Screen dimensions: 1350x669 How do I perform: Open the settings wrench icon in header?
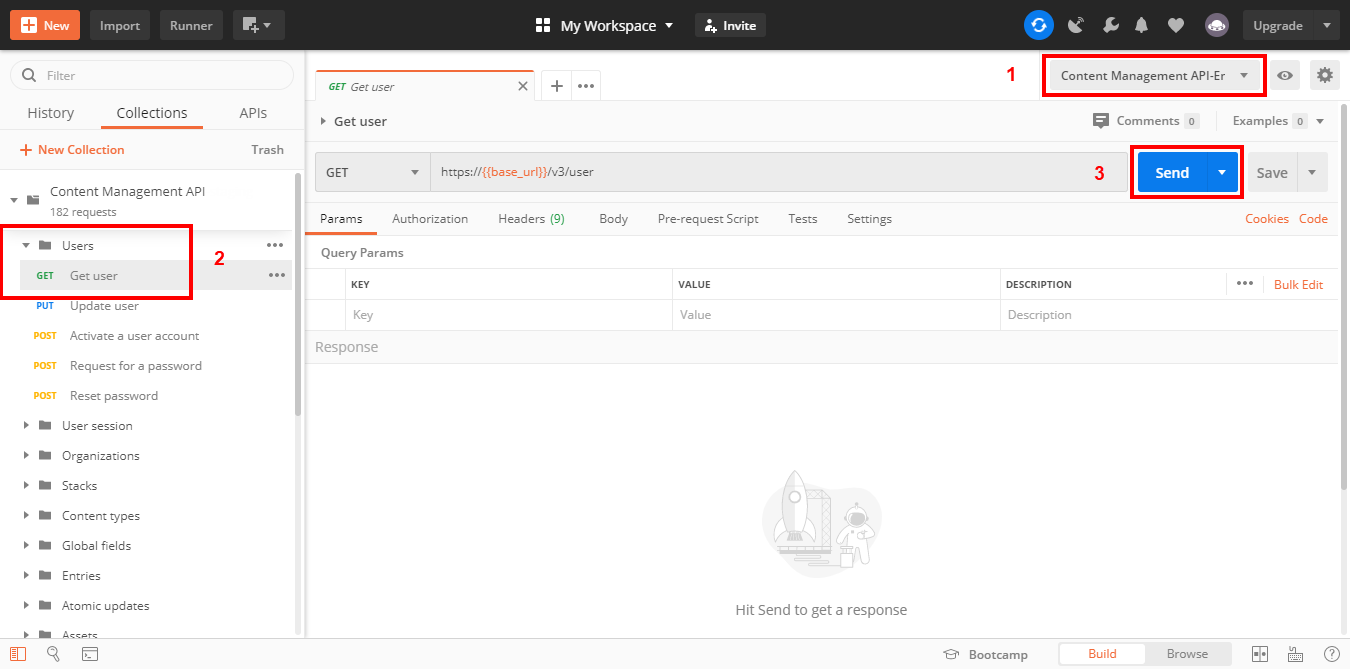point(1110,25)
